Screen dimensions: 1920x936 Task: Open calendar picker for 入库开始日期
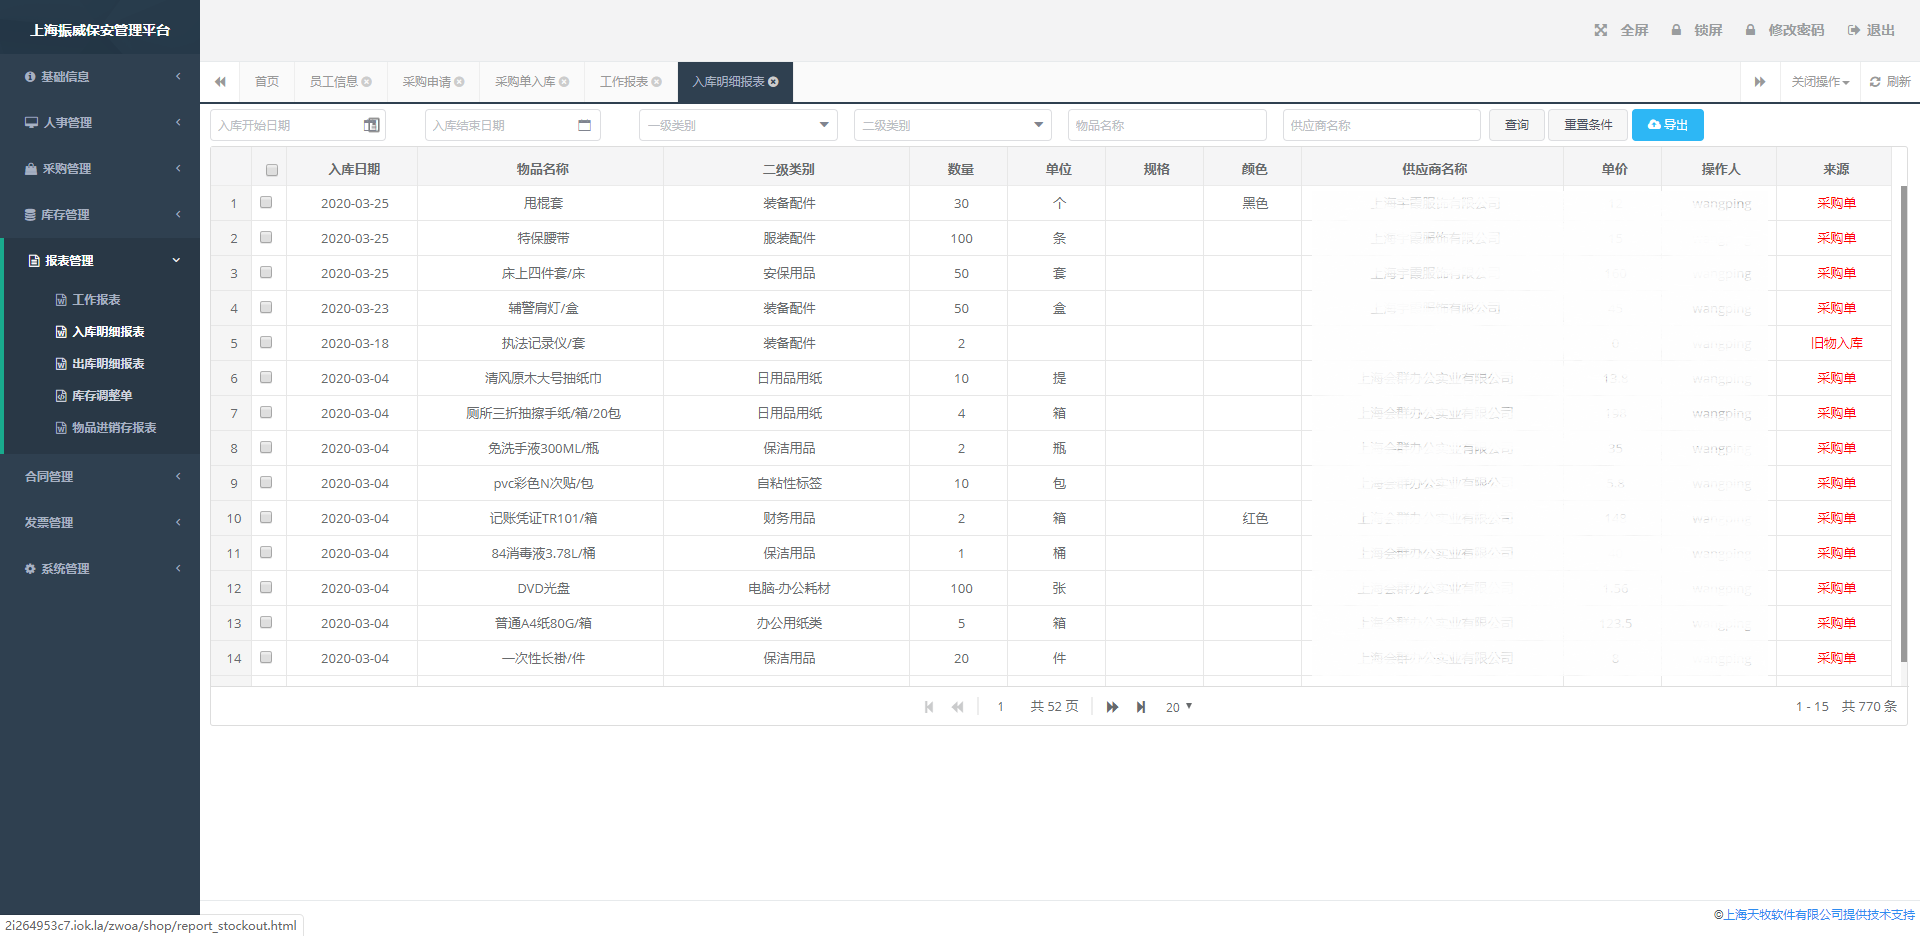(x=372, y=125)
